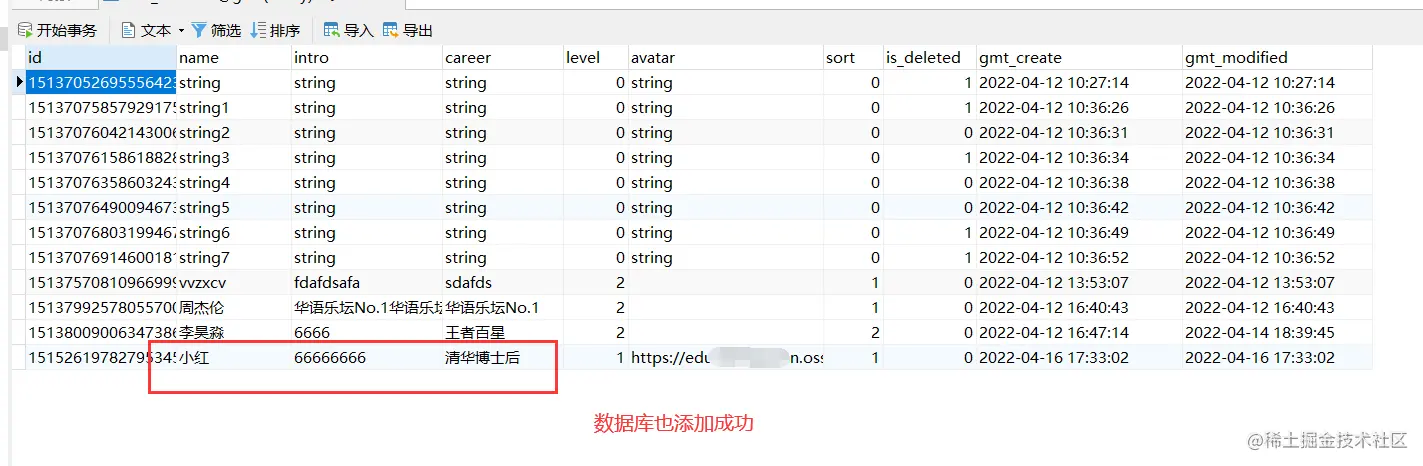Select gmt_modified cell 2022-04-14 18:39:45
Screen dimensions: 1423x466
coord(1277,332)
